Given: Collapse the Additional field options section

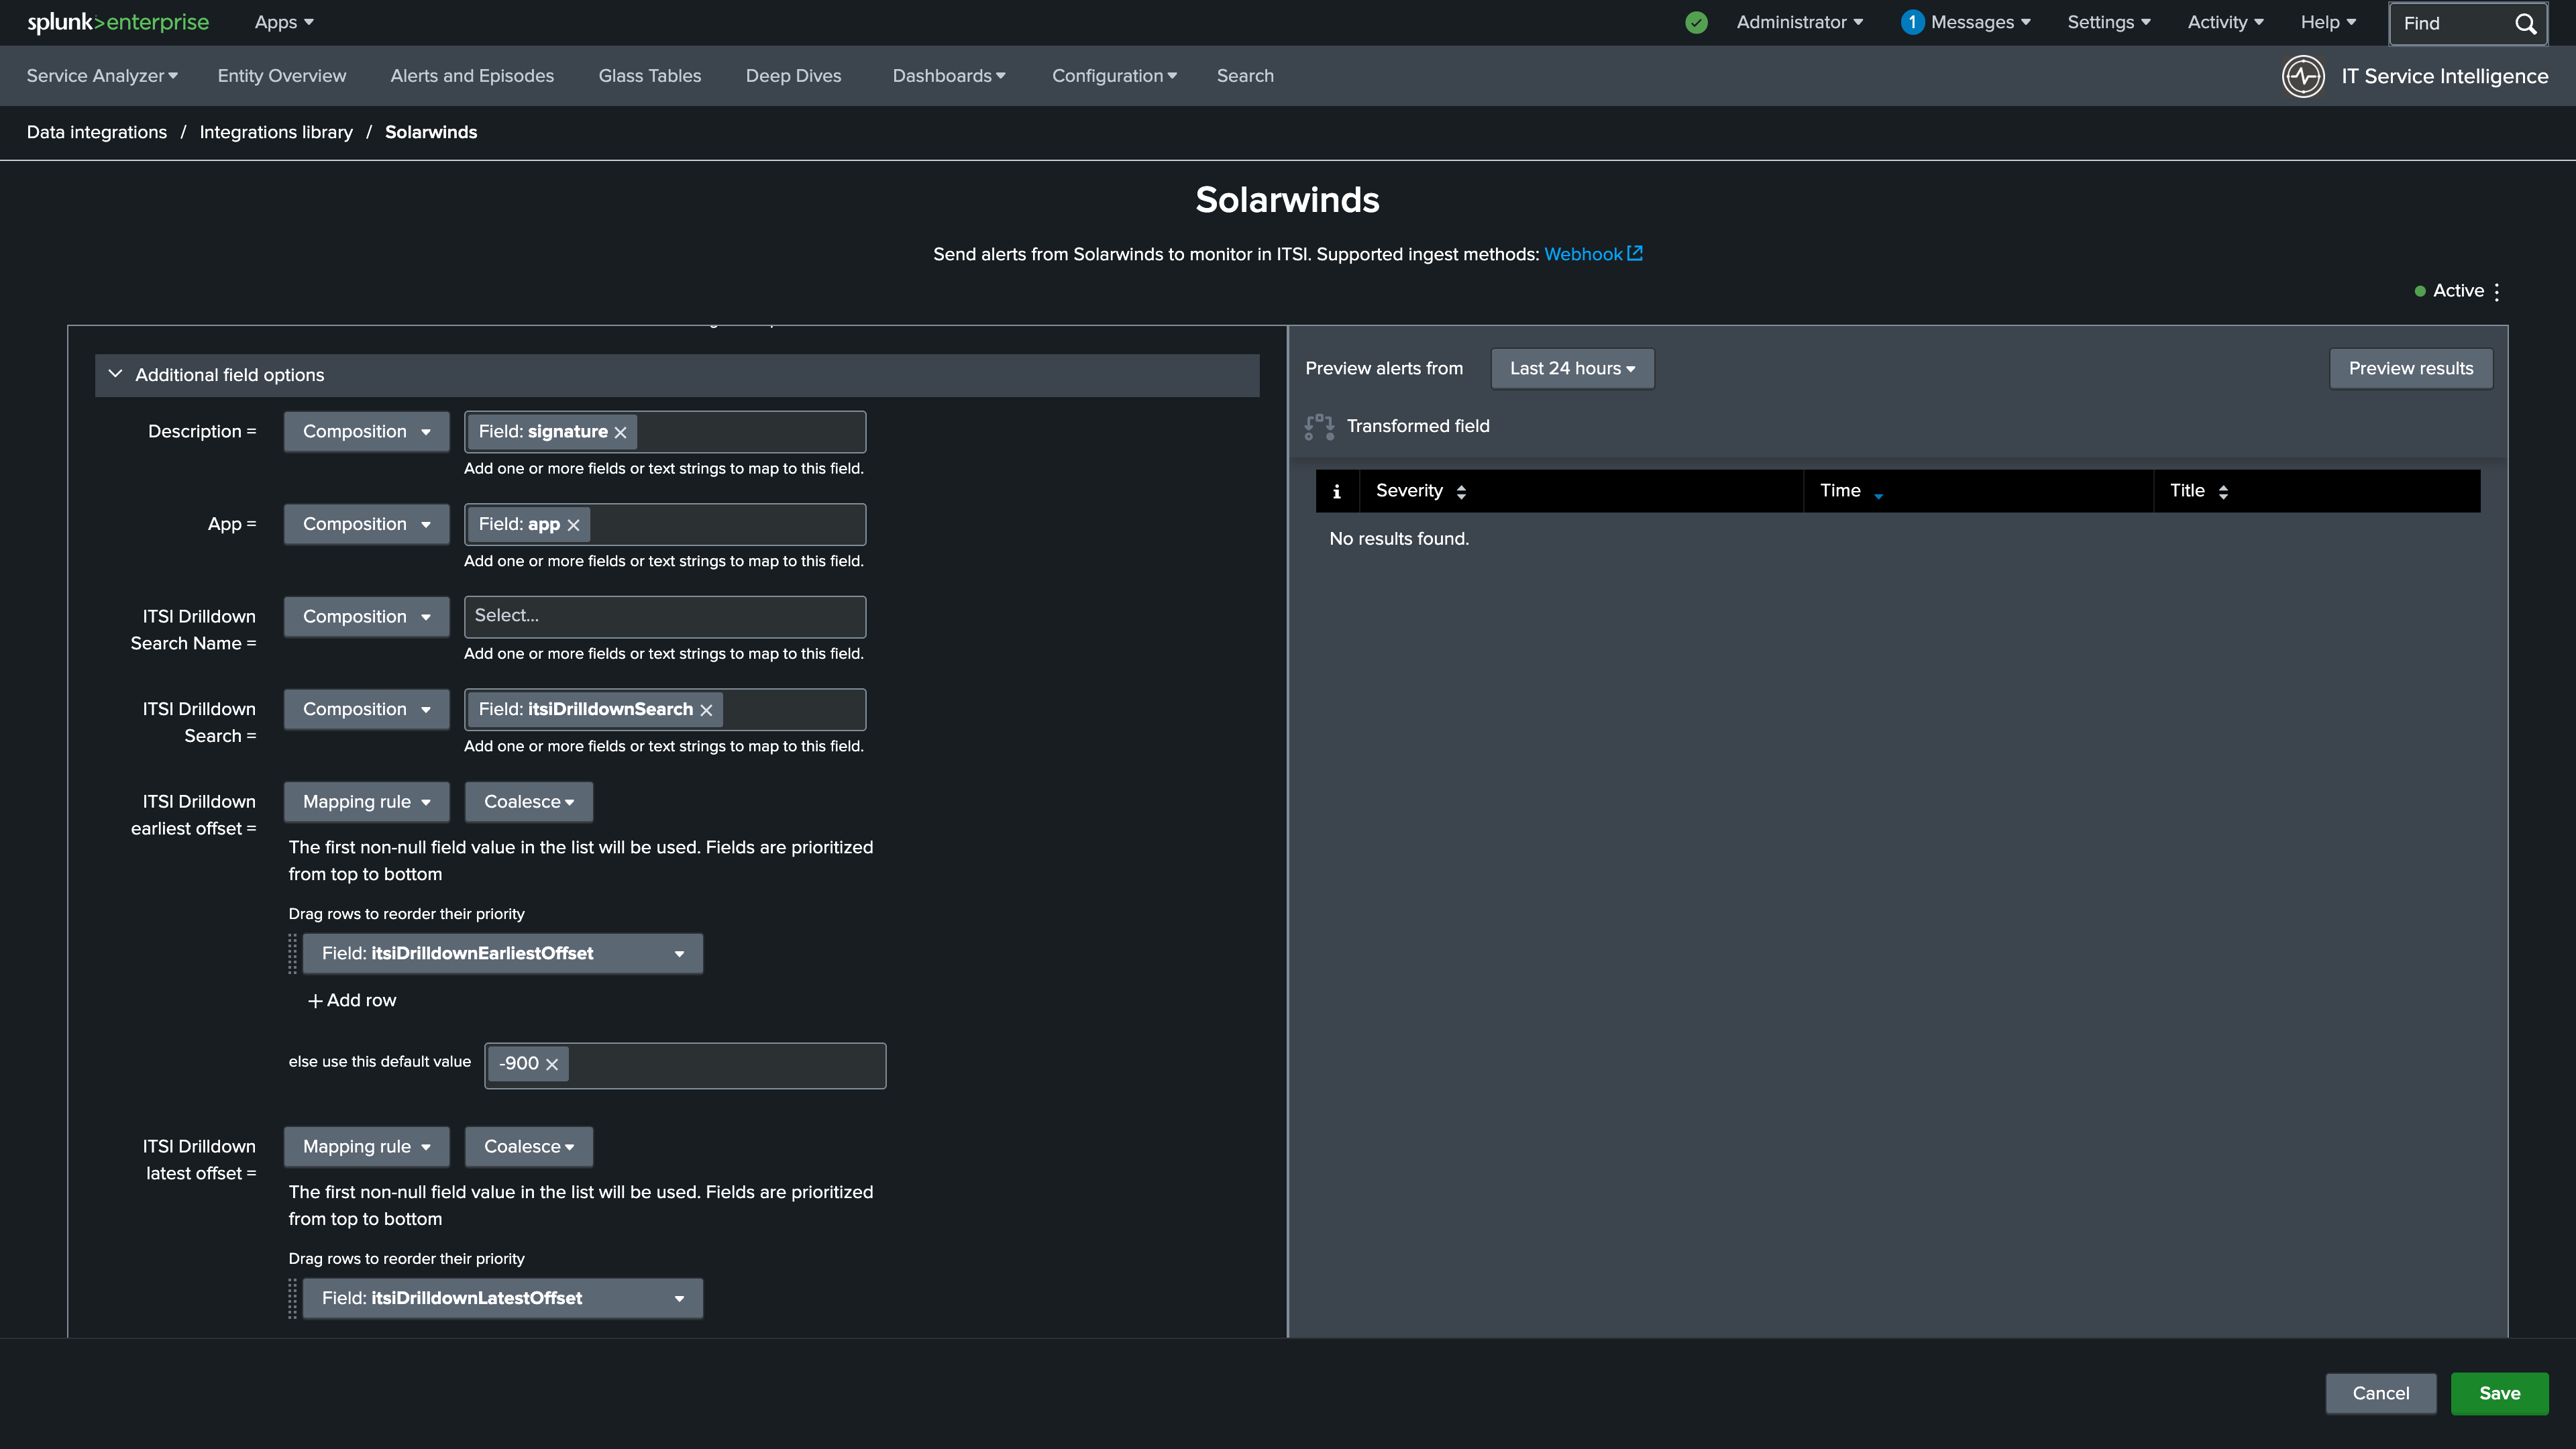Looking at the screenshot, I should 115,374.
